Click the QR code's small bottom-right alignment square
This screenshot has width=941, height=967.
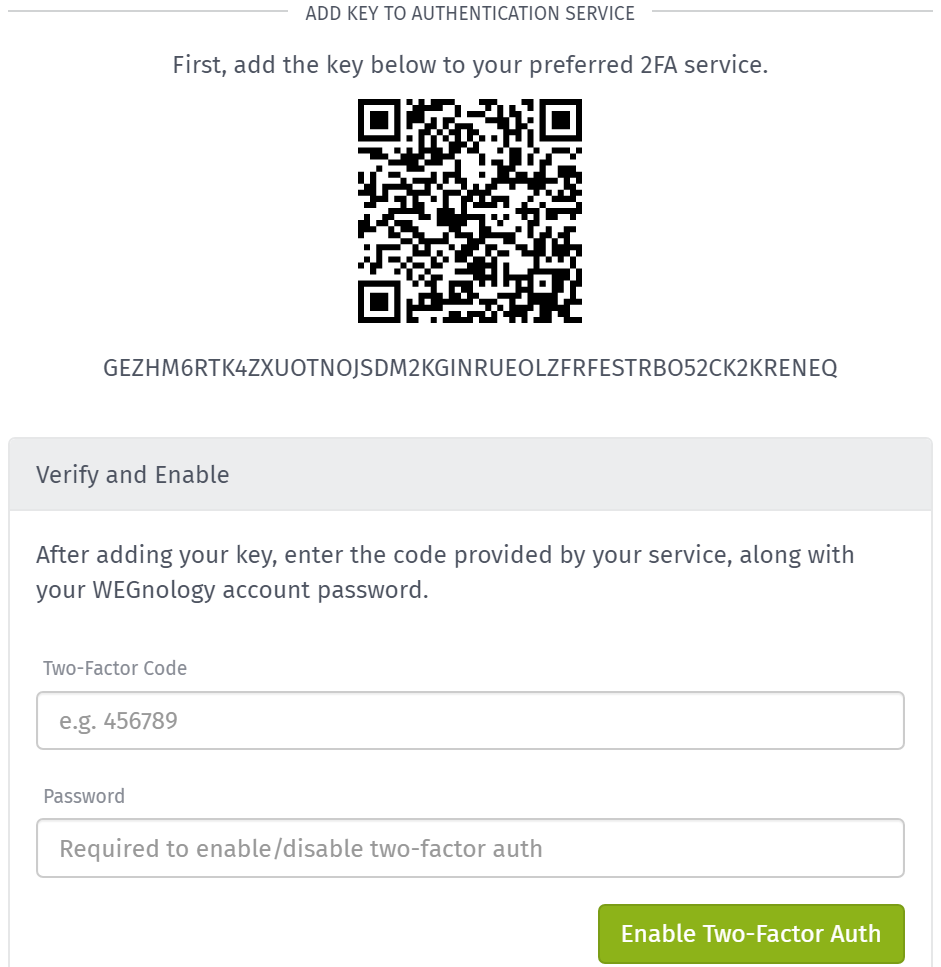pos(542,282)
